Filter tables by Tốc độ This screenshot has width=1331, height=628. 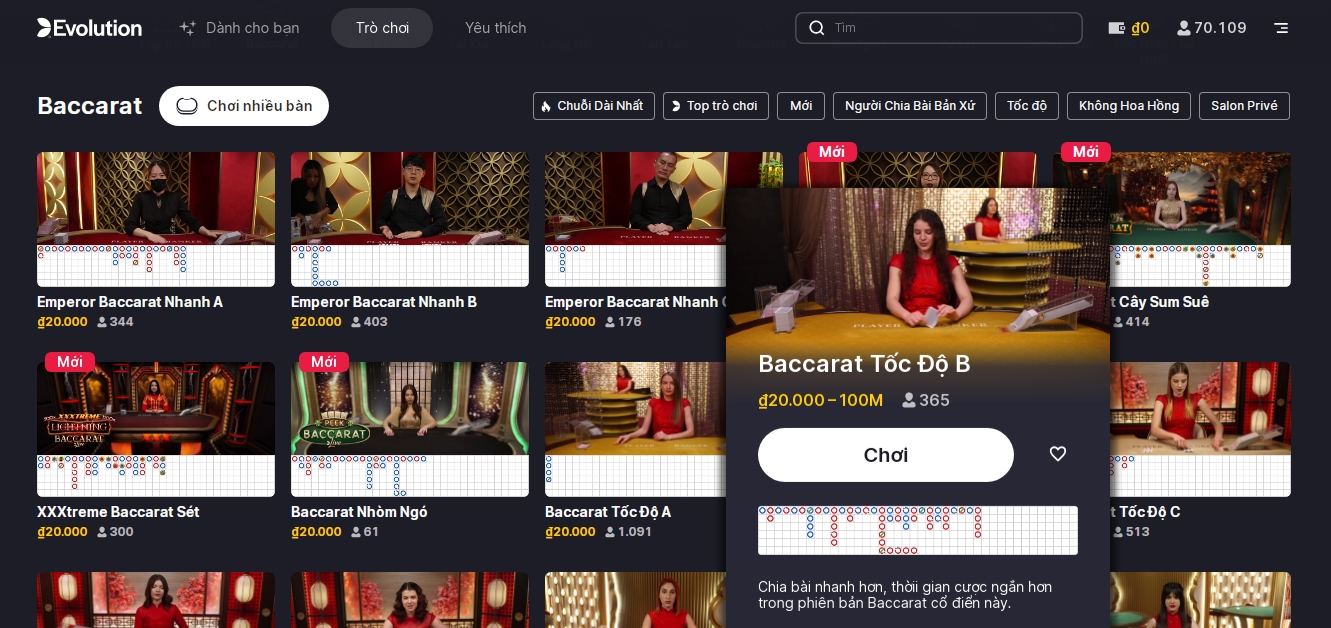(1027, 106)
